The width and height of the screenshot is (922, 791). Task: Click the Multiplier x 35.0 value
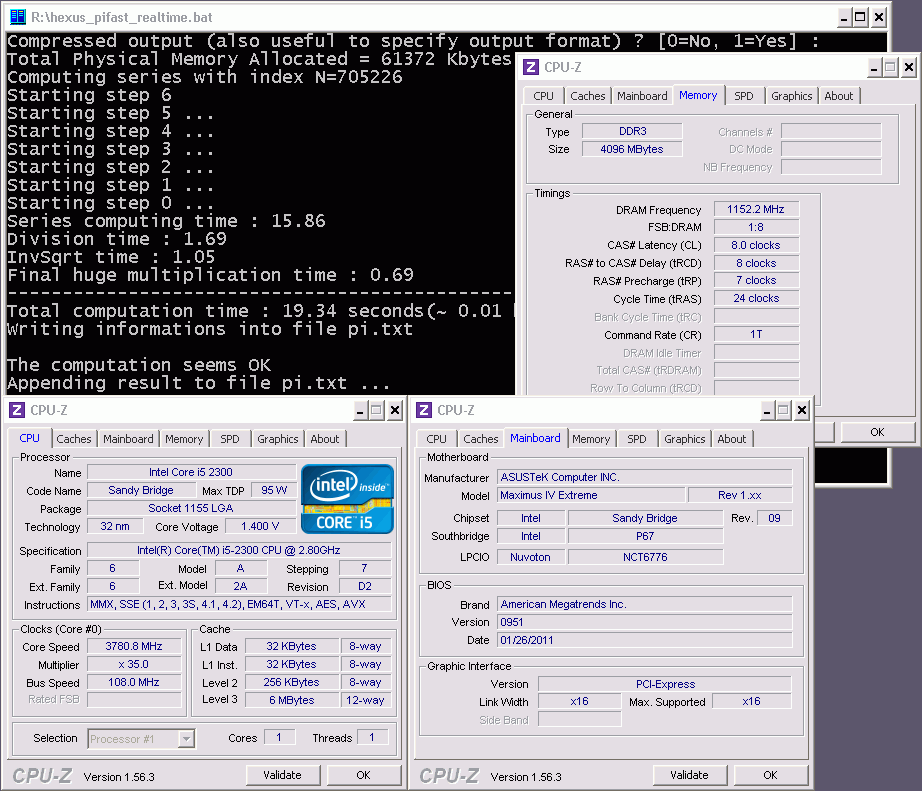134,665
